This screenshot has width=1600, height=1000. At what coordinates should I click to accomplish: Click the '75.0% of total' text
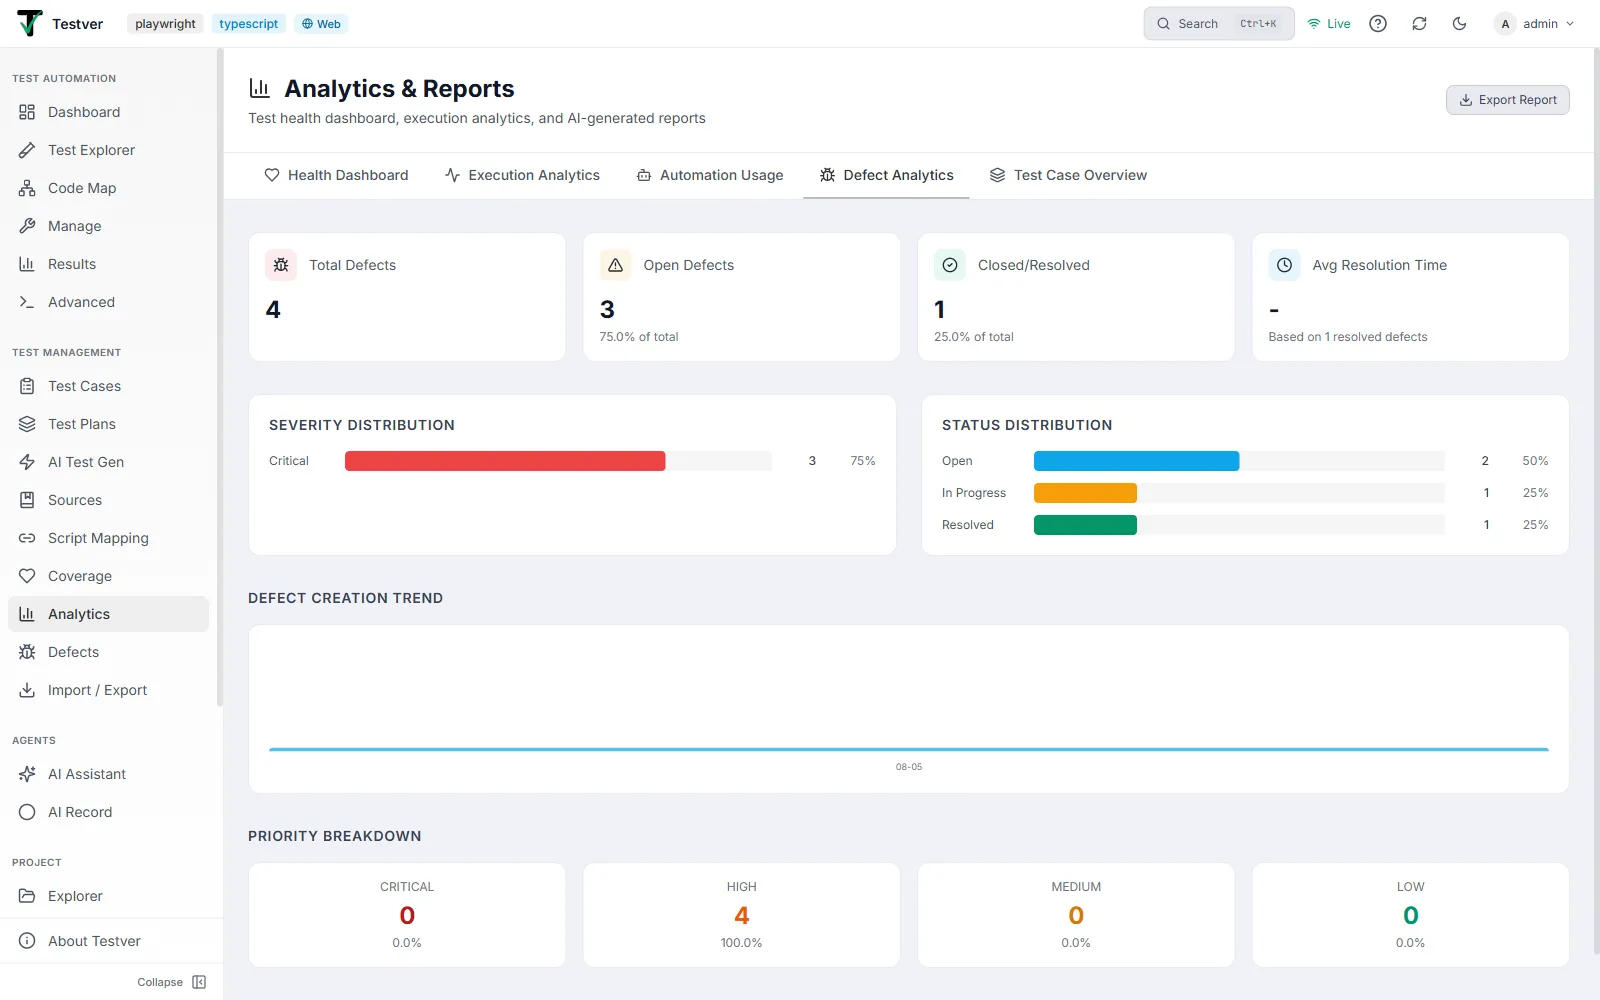click(x=639, y=337)
